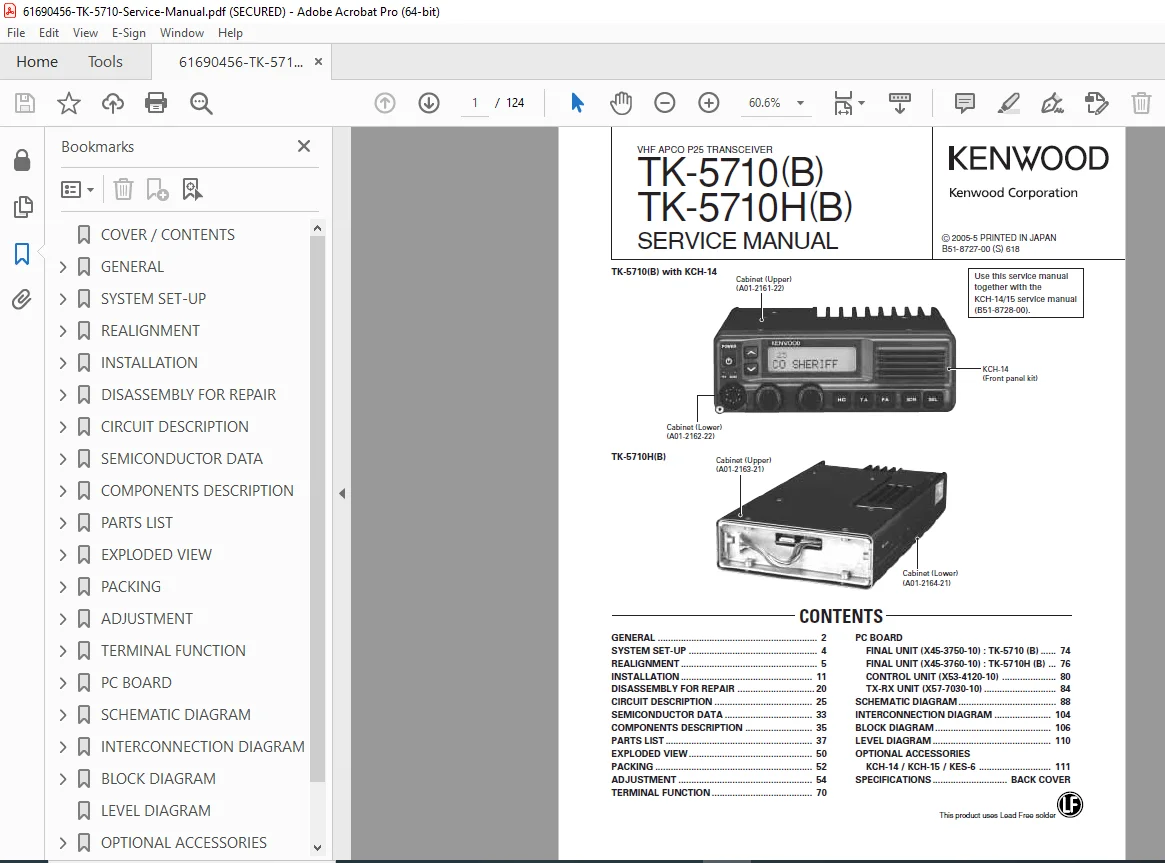Click the upload to cloud icon
Viewport: 1165px width, 863px height.
tap(113, 103)
